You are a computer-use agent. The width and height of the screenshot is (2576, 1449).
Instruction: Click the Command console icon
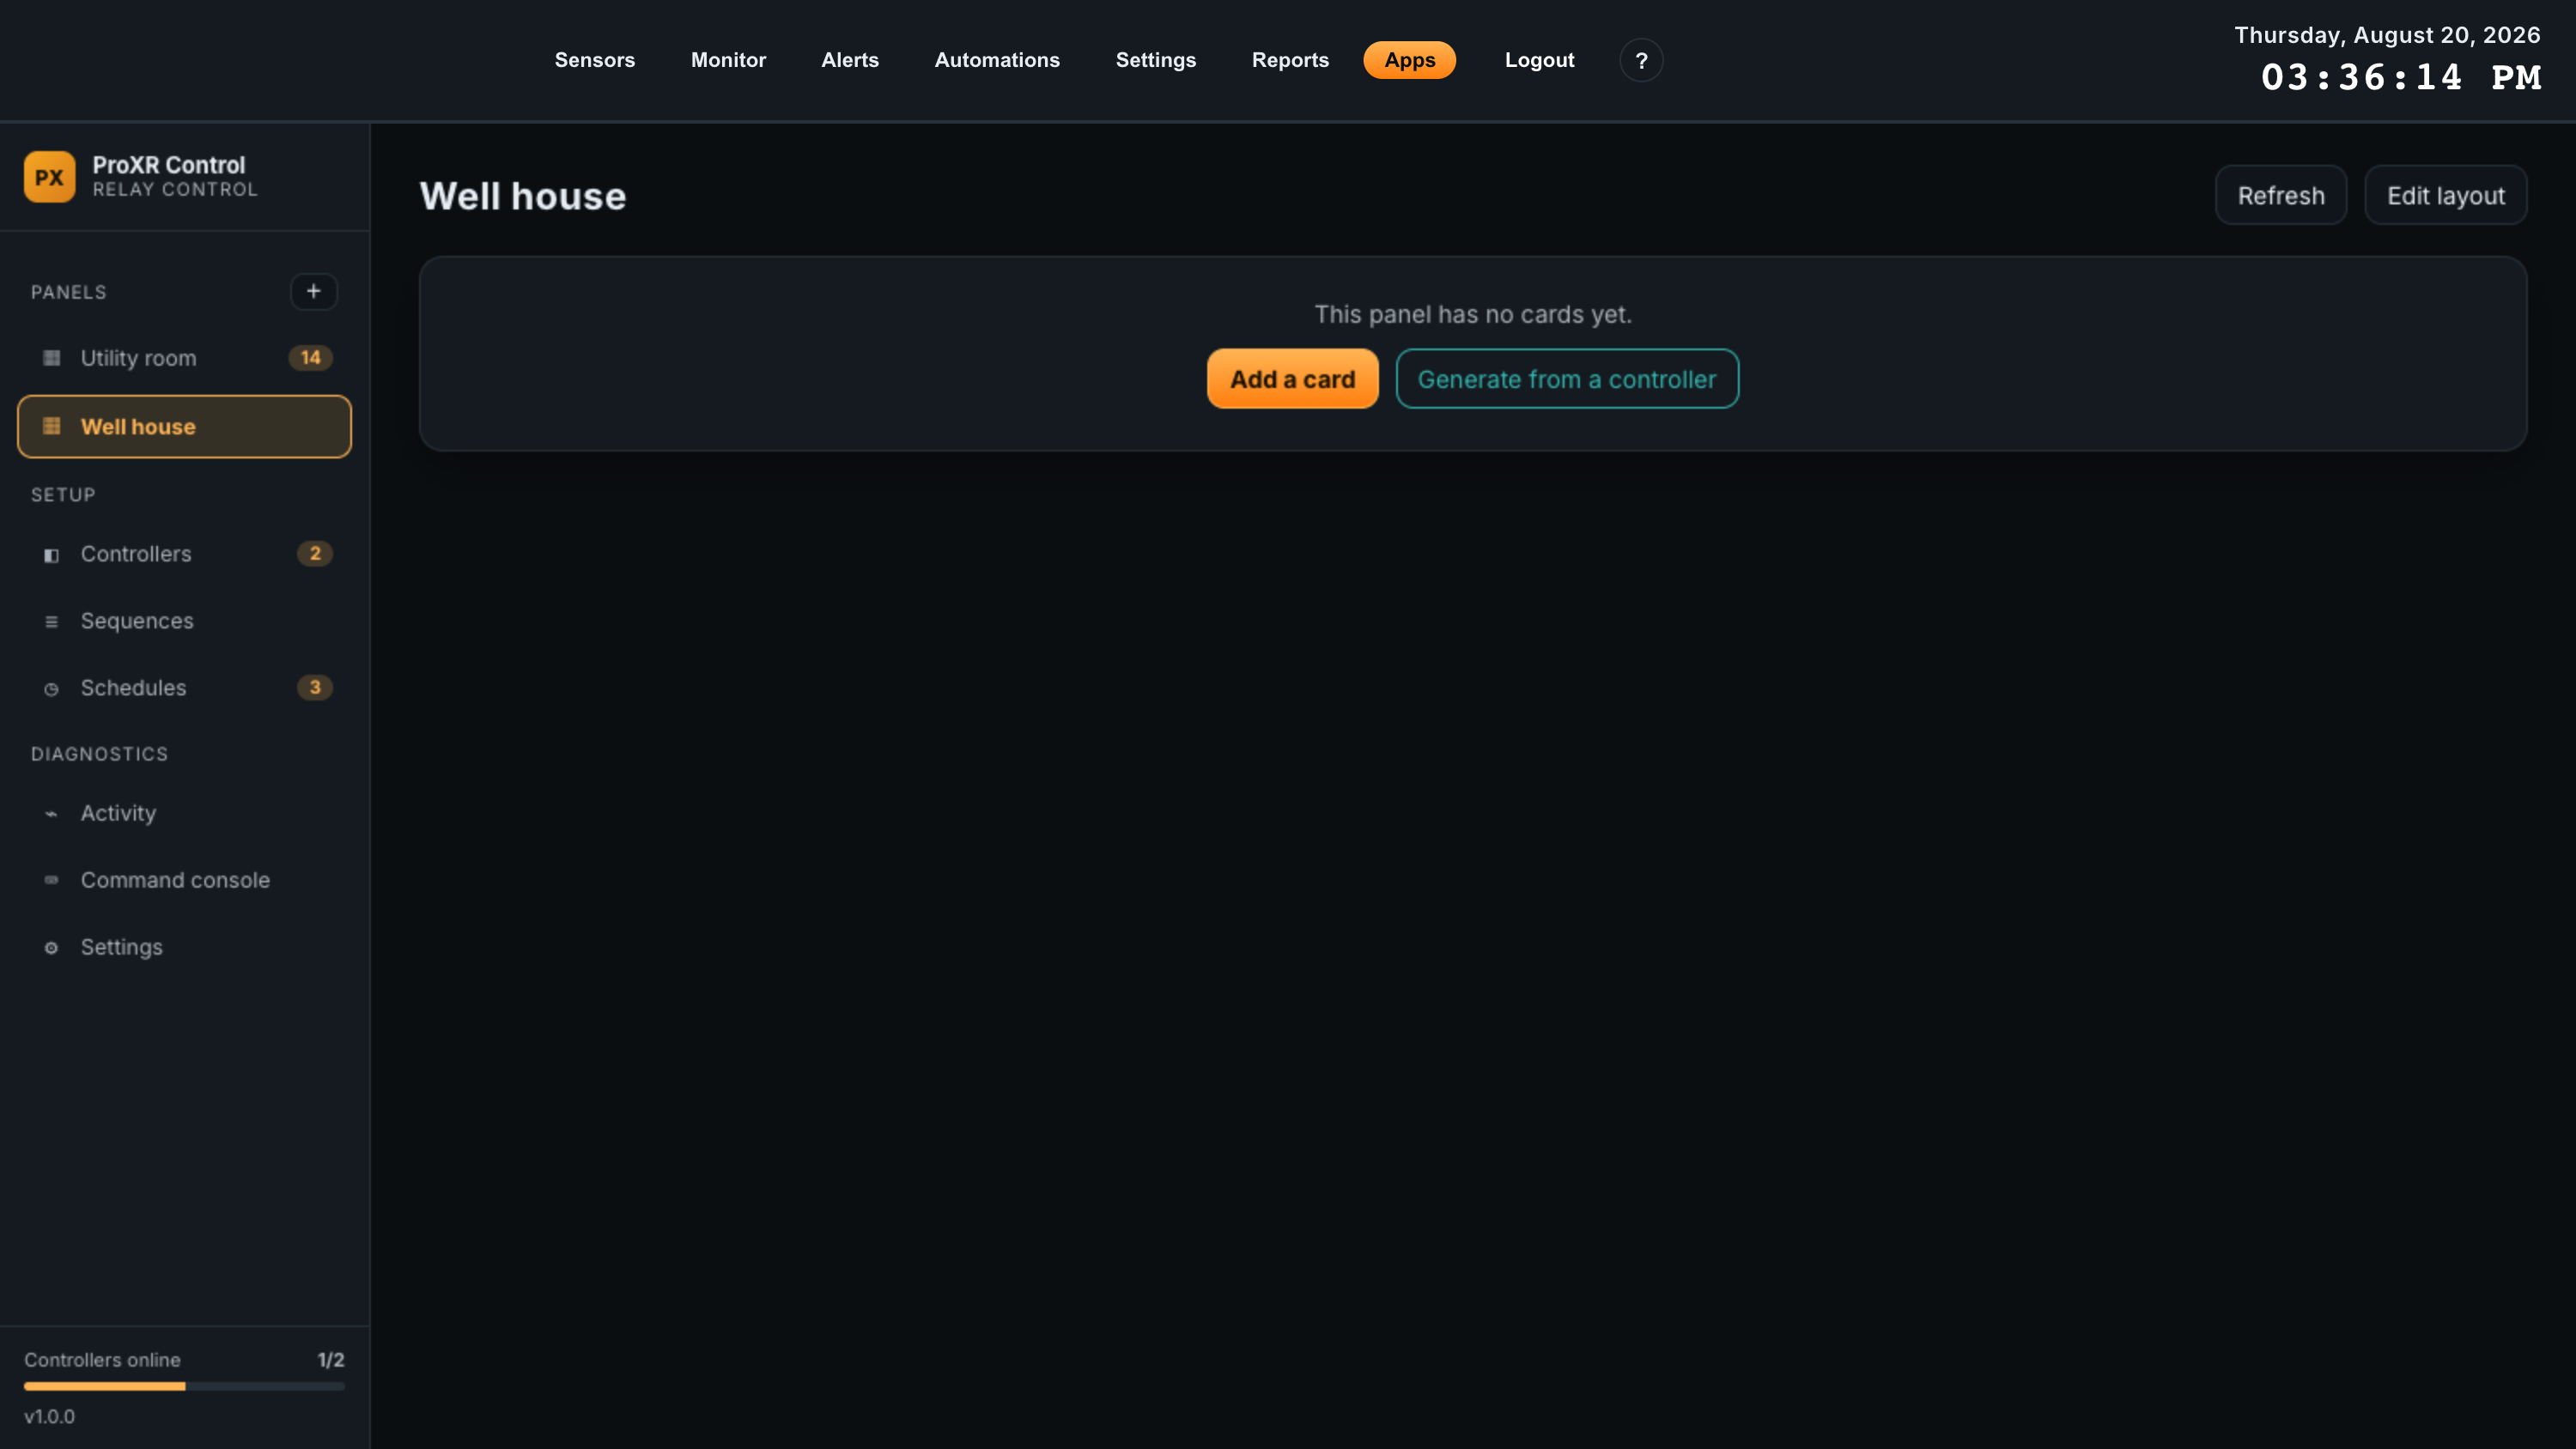point(51,880)
